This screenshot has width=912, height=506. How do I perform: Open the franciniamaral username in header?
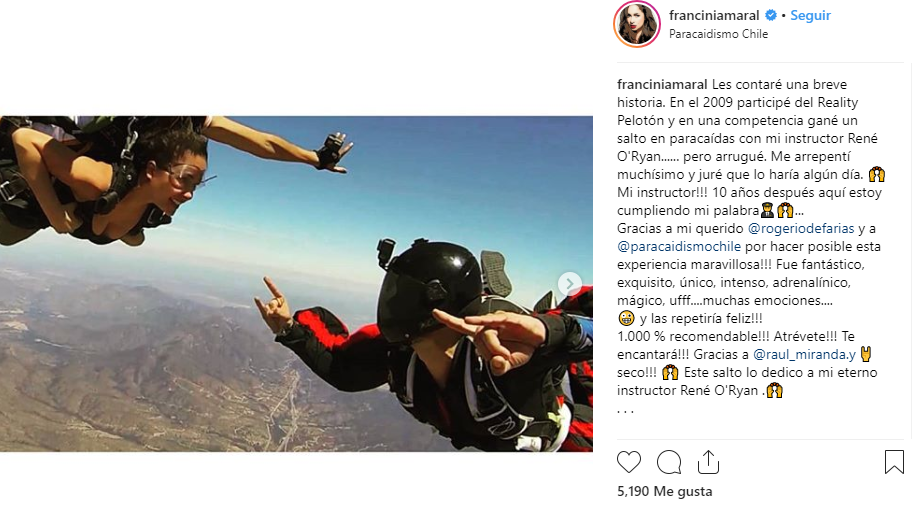pos(714,15)
